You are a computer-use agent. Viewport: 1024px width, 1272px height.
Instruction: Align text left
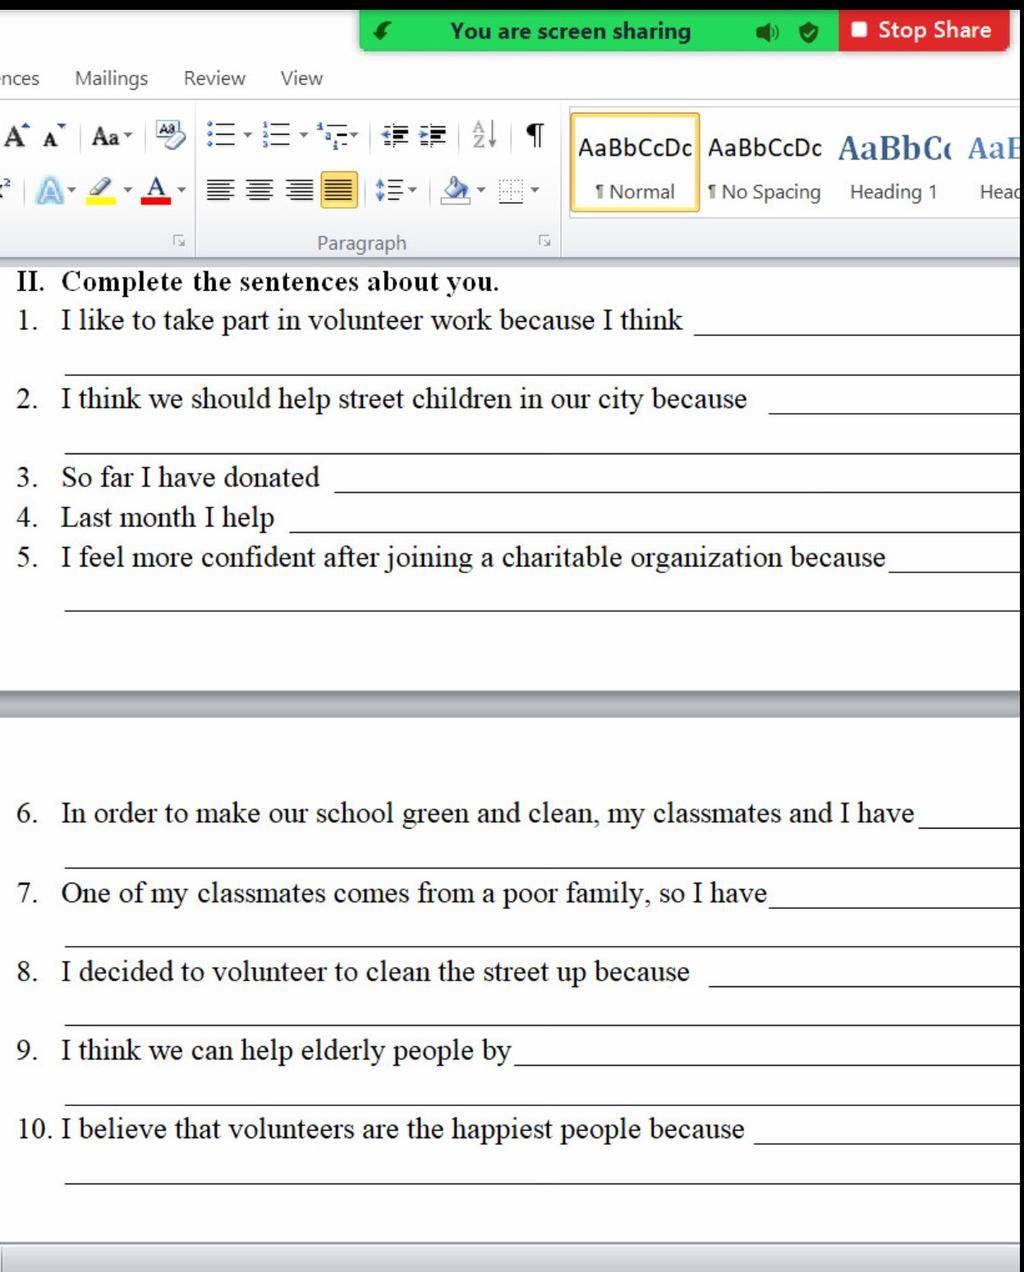pos(220,189)
